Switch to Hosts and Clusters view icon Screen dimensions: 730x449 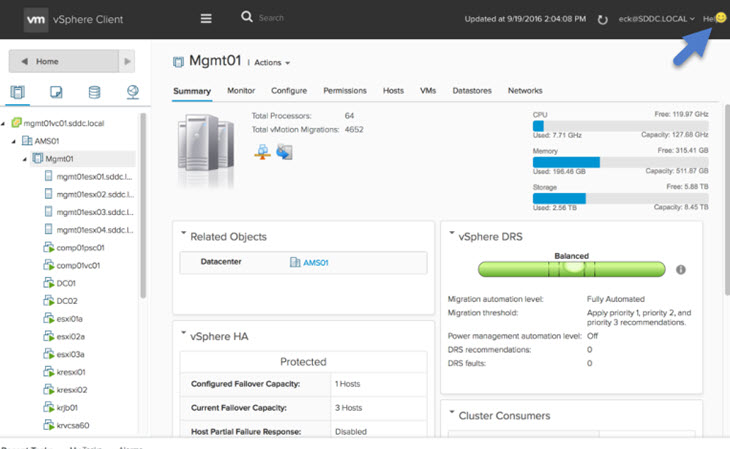(x=18, y=92)
